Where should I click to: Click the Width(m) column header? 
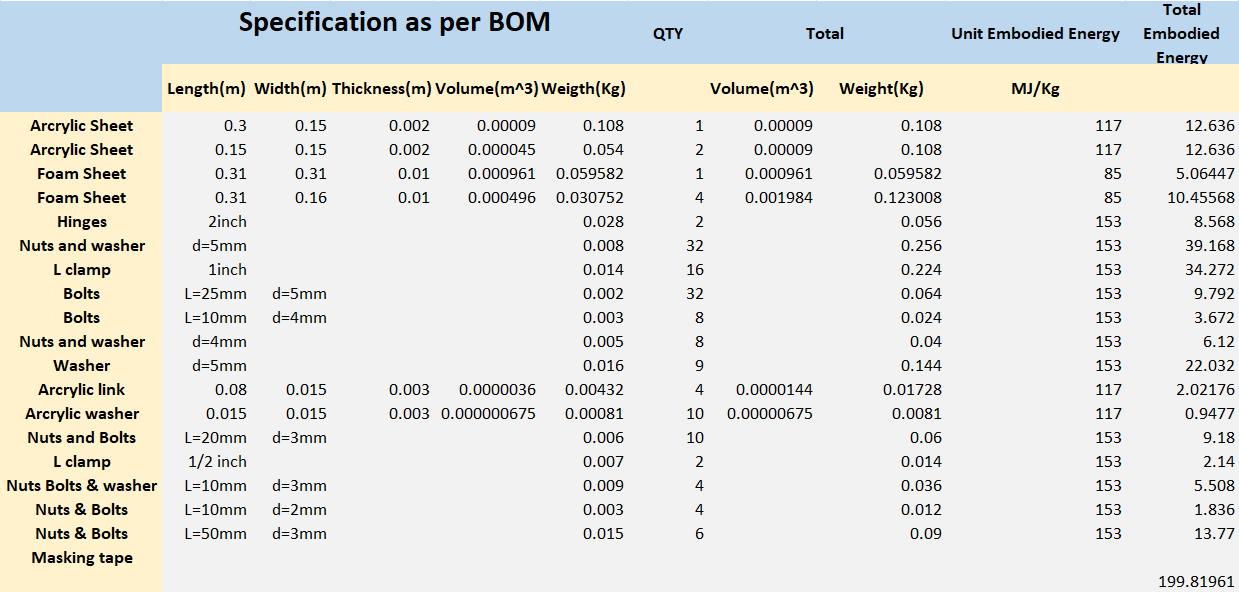coord(290,89)
